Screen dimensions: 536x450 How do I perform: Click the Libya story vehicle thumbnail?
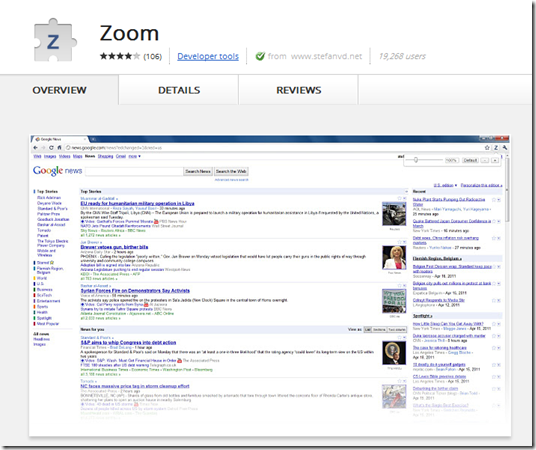(394, 214)
